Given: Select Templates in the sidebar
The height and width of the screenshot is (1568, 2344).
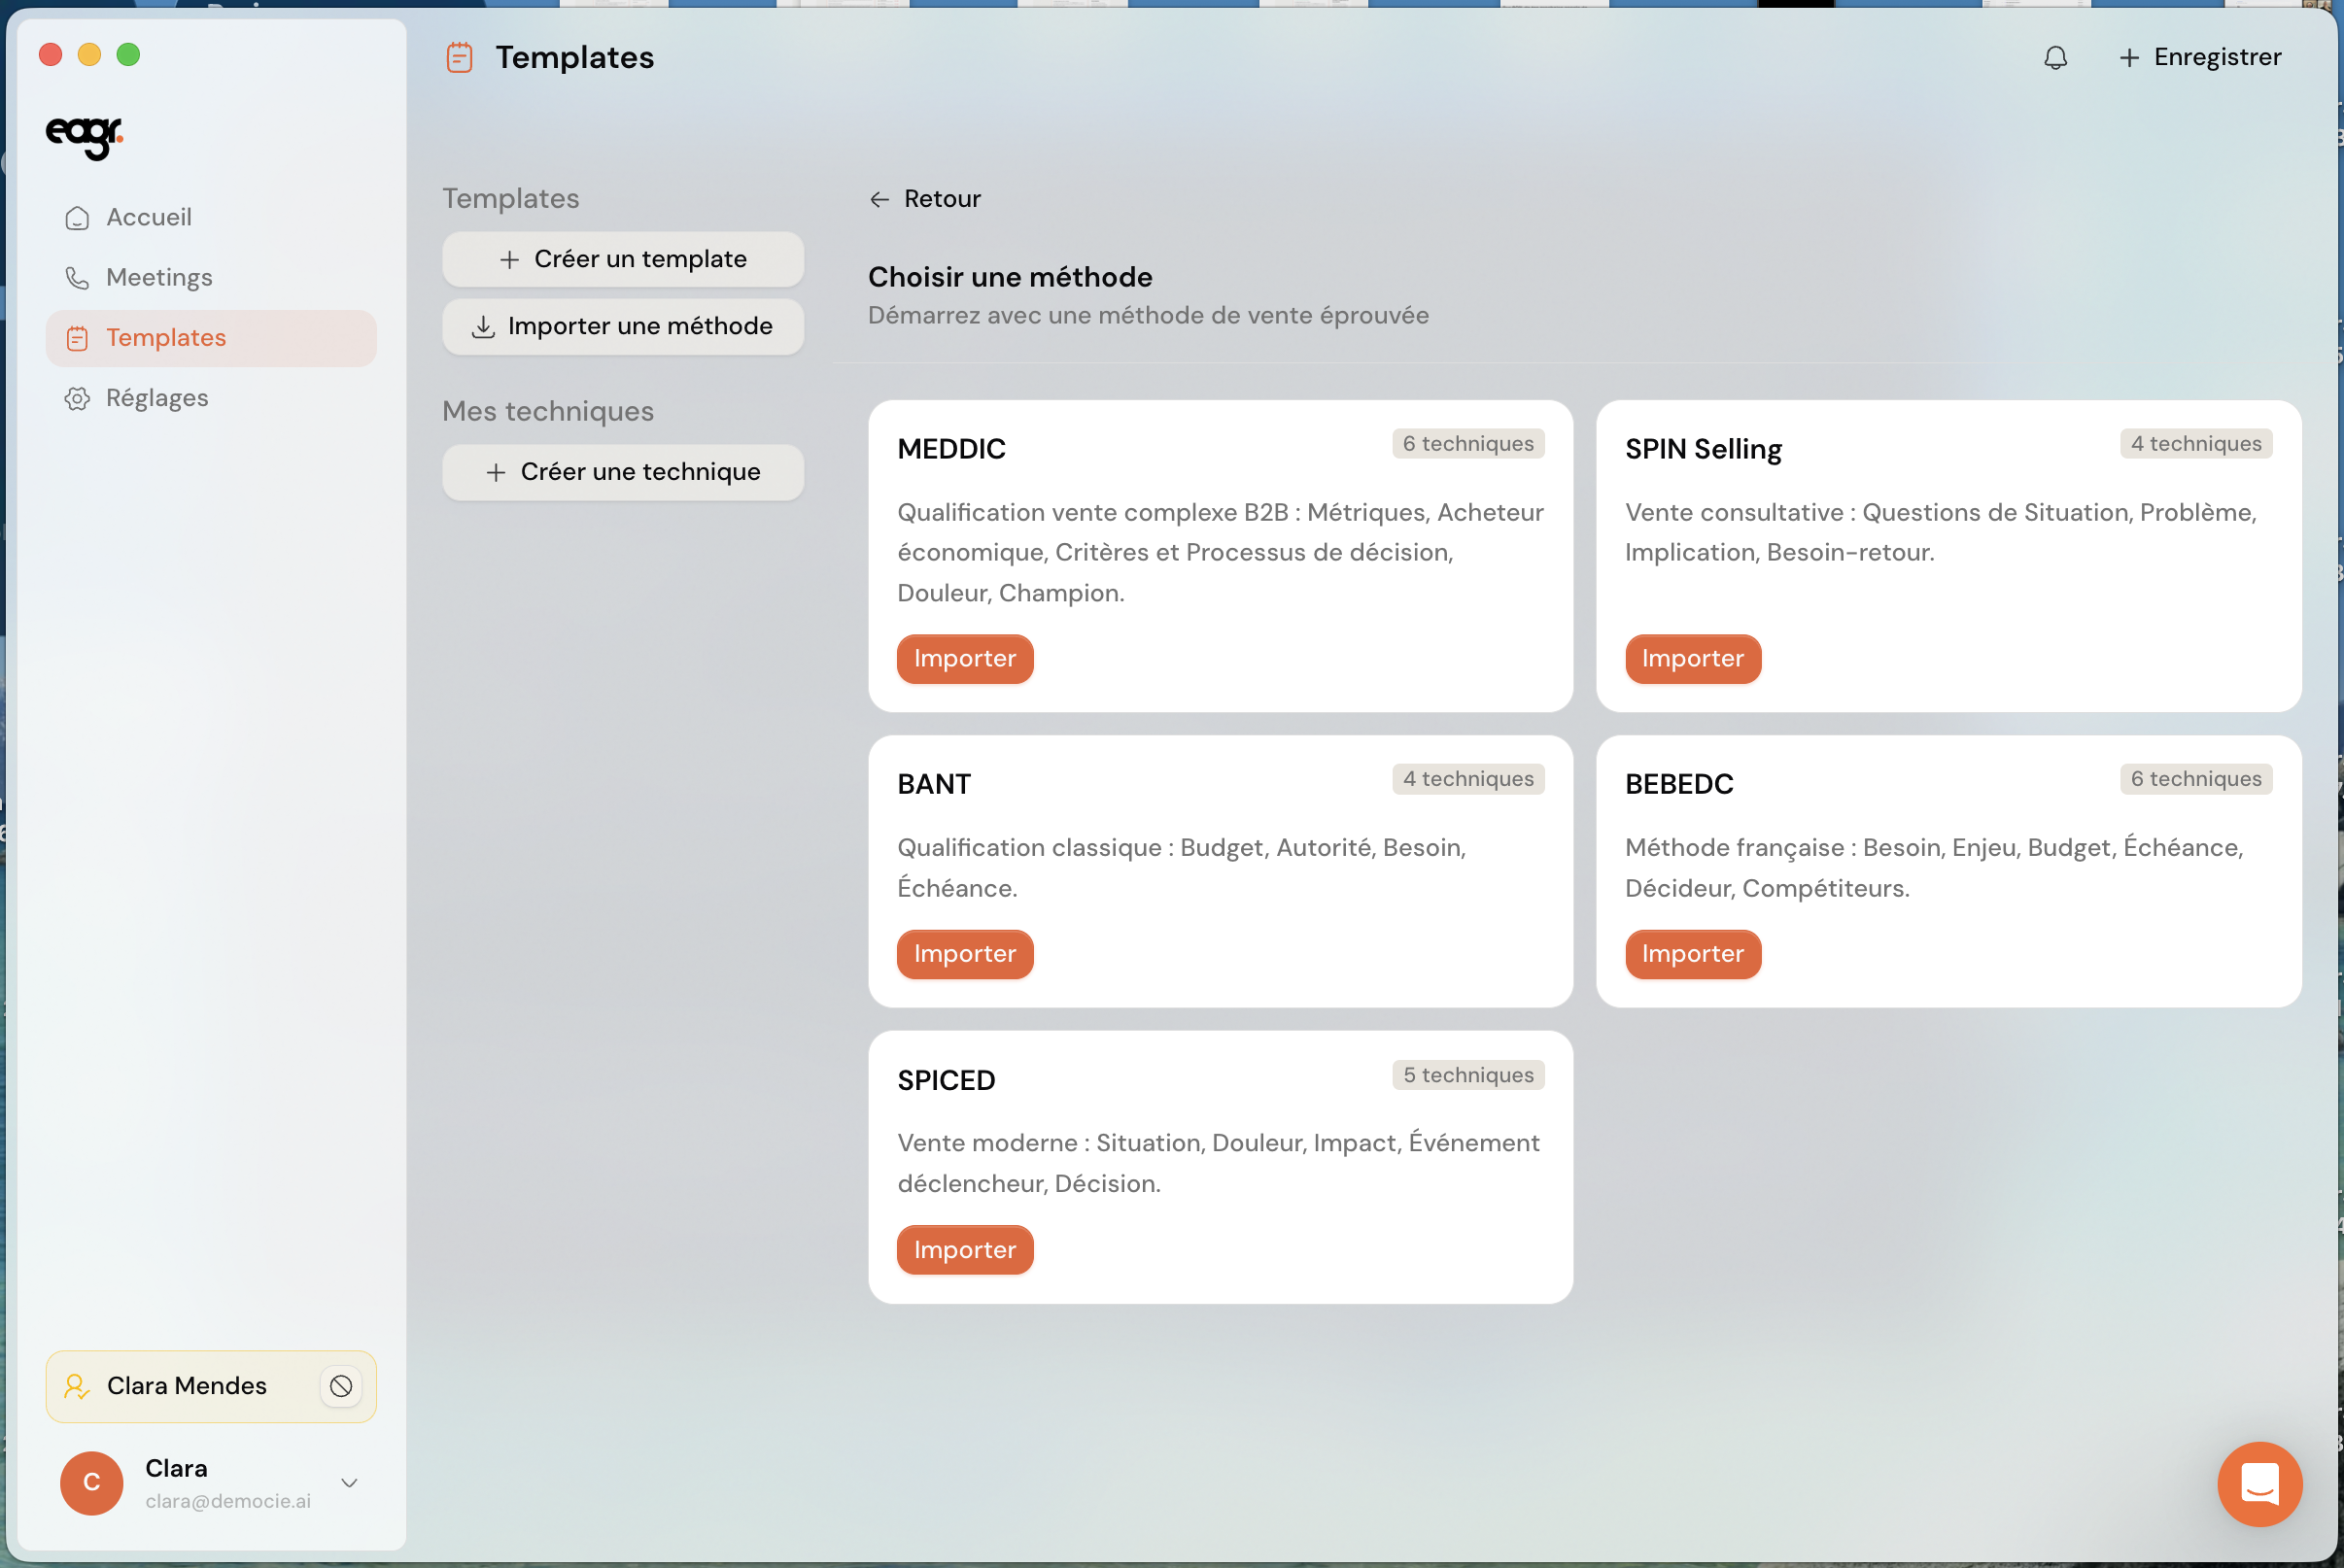Looking at the screenshot, I should click(211, 338).
